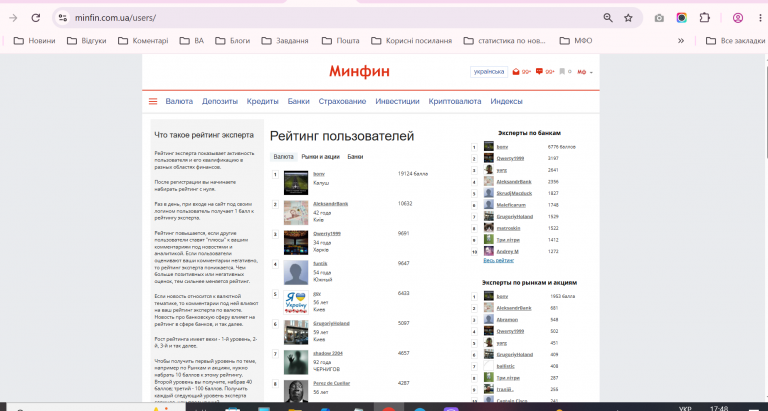Click the 19124 балла score text
Image resolution: width=768 pixels, height=411 pixels.
413,174
